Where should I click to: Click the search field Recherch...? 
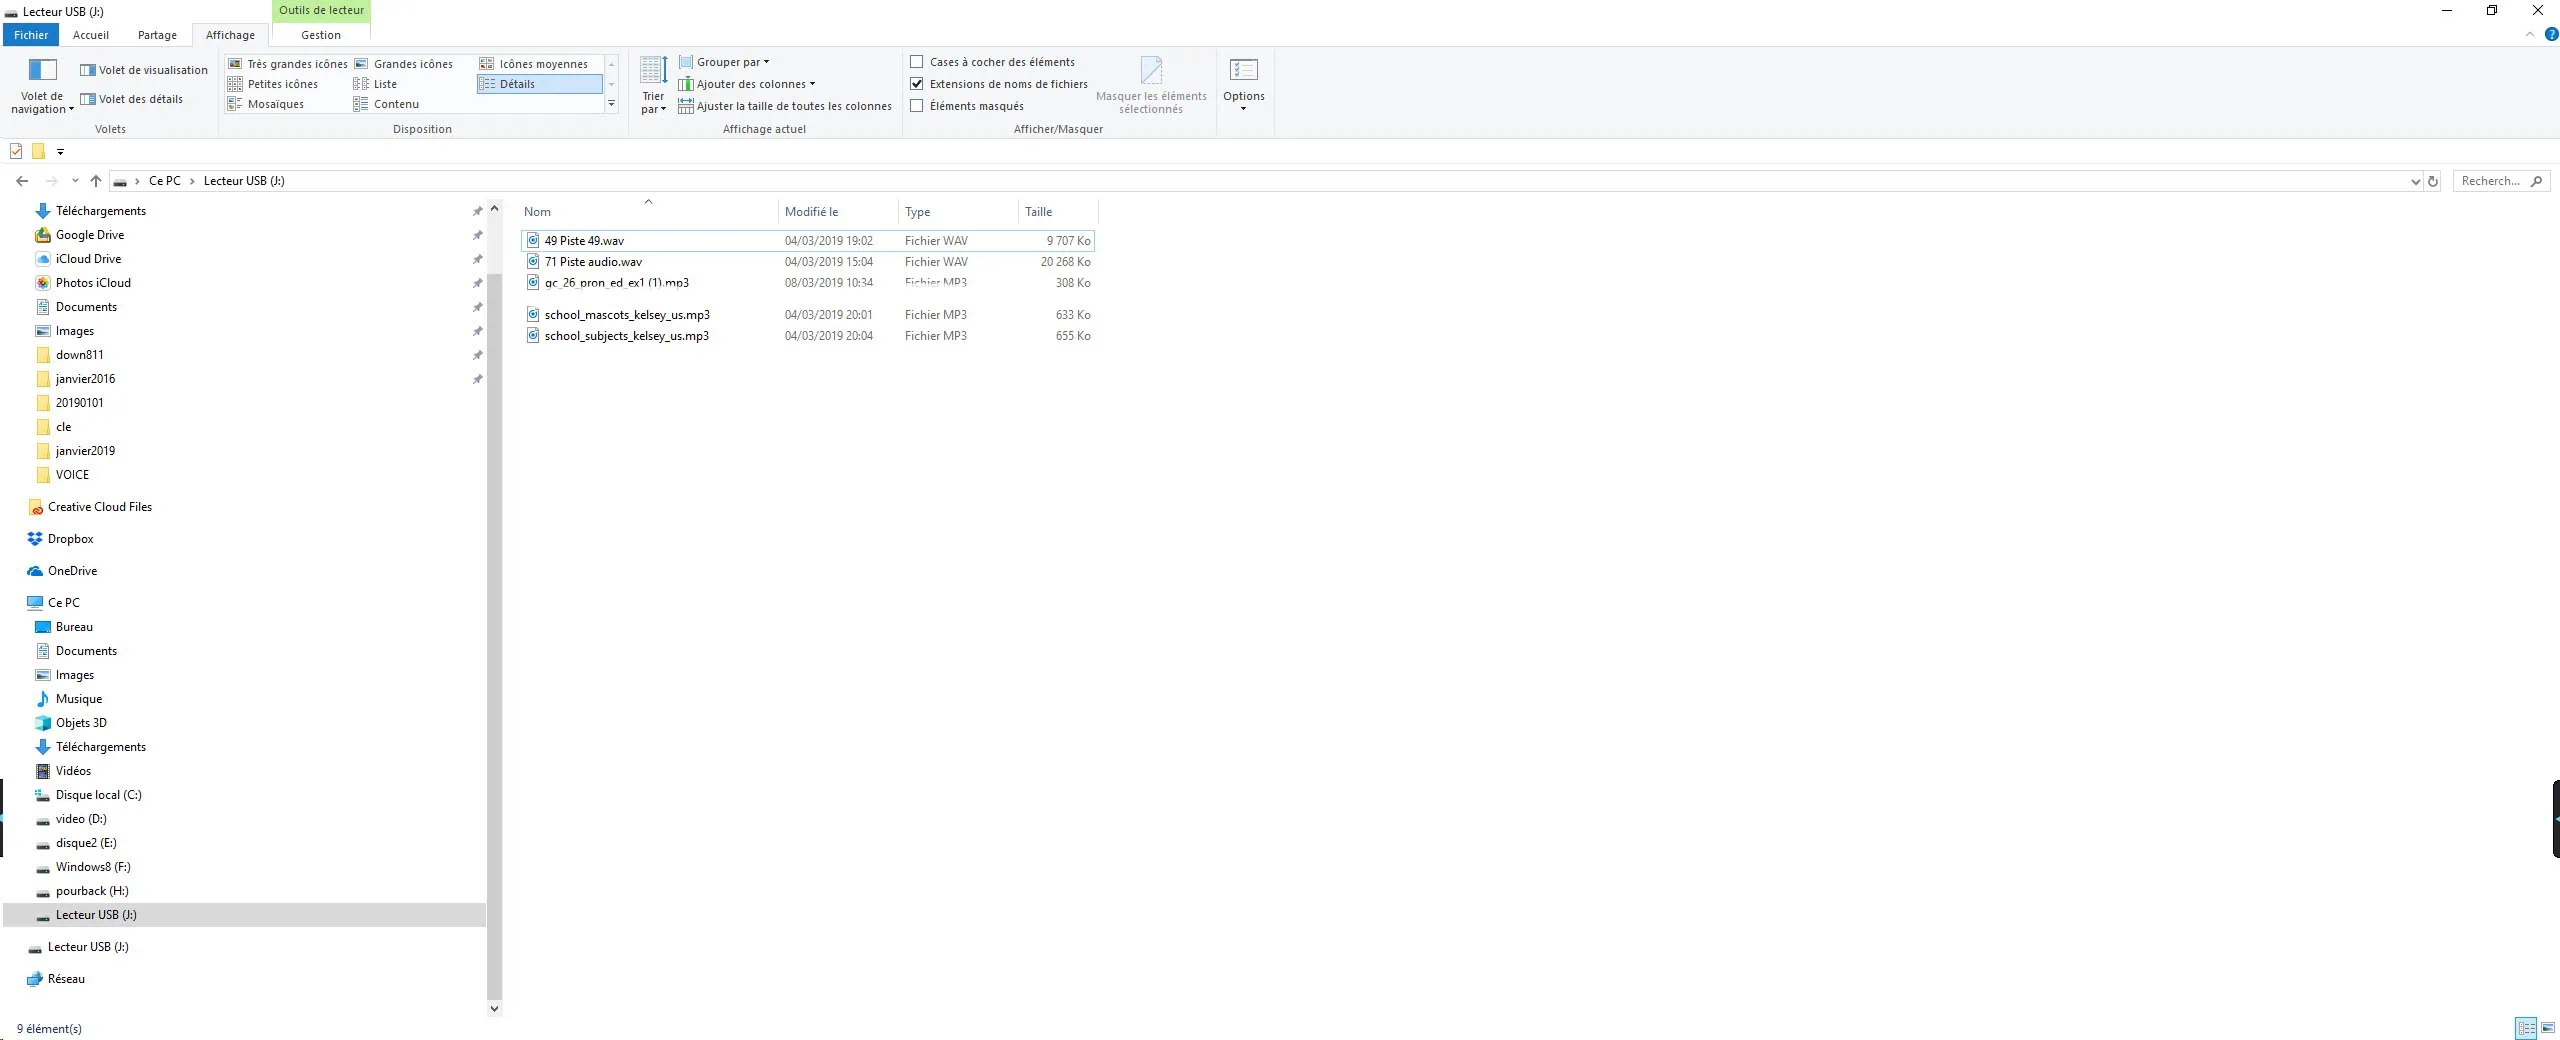(x=2490, y=181)
